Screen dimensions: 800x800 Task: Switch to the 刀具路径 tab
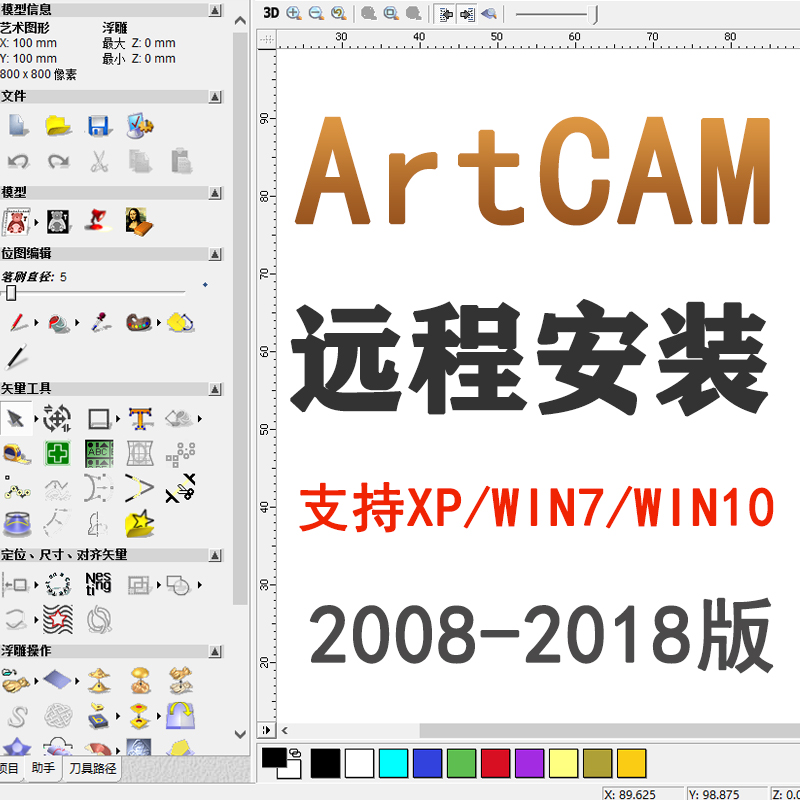click(x=92, y=768)
